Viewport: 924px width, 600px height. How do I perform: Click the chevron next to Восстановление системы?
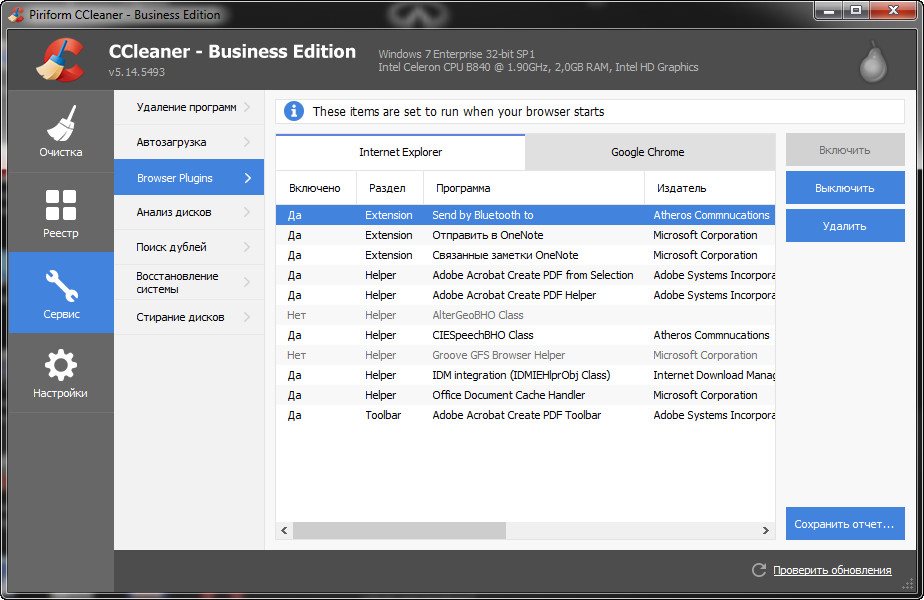tap(247, 282)
